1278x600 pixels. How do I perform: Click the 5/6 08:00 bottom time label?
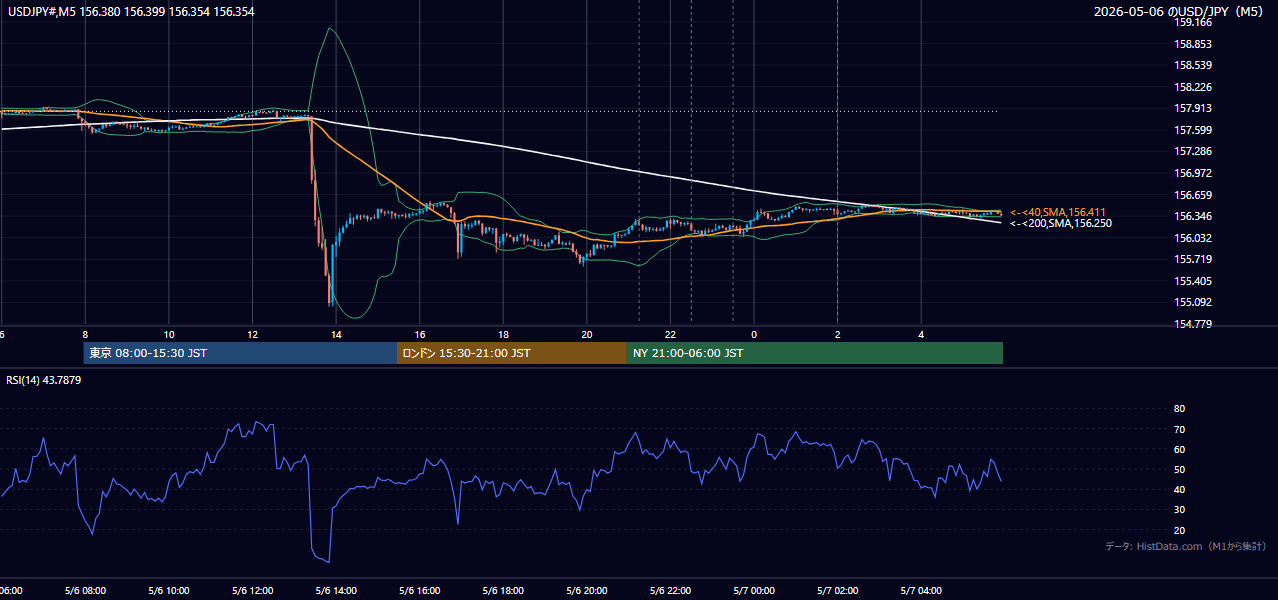pyautogui.click(x=84, y=591)
